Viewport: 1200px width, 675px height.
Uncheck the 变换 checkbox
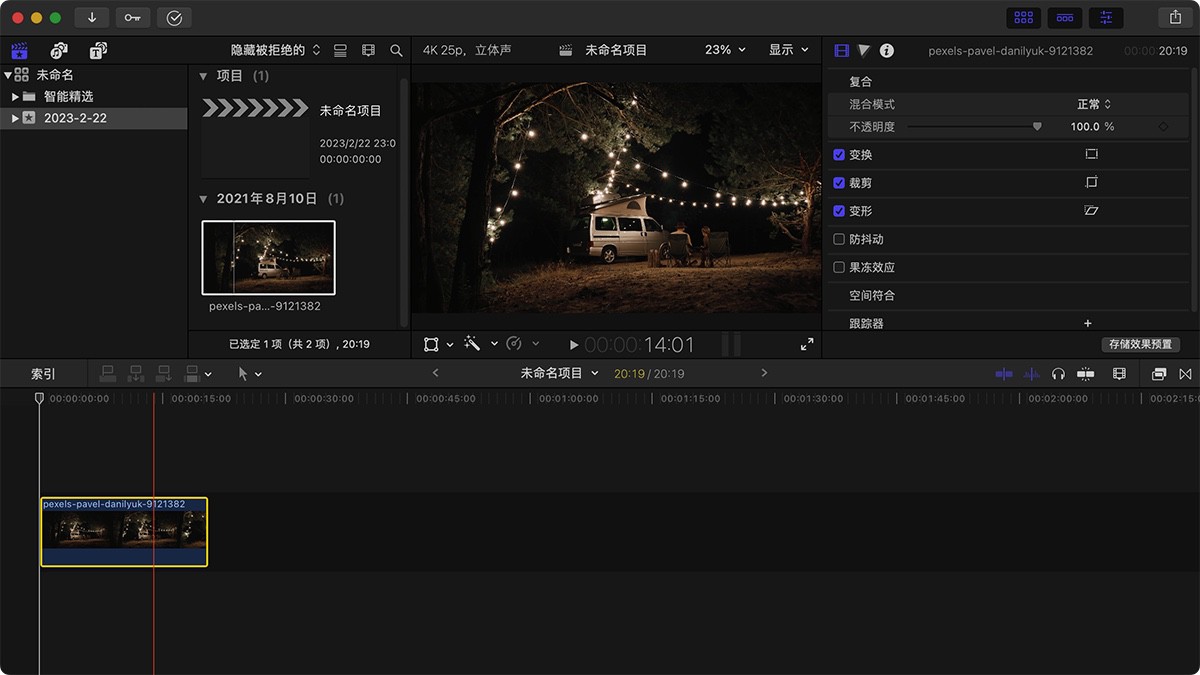pos(839,155)
